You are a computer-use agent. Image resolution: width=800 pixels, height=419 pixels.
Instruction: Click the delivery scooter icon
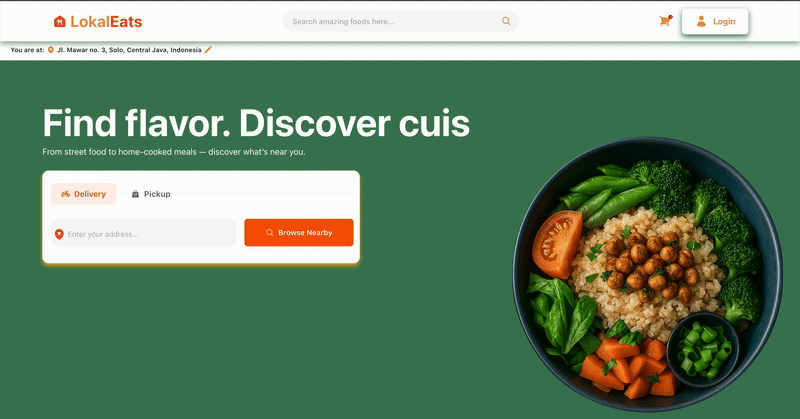tap(65, 194)
